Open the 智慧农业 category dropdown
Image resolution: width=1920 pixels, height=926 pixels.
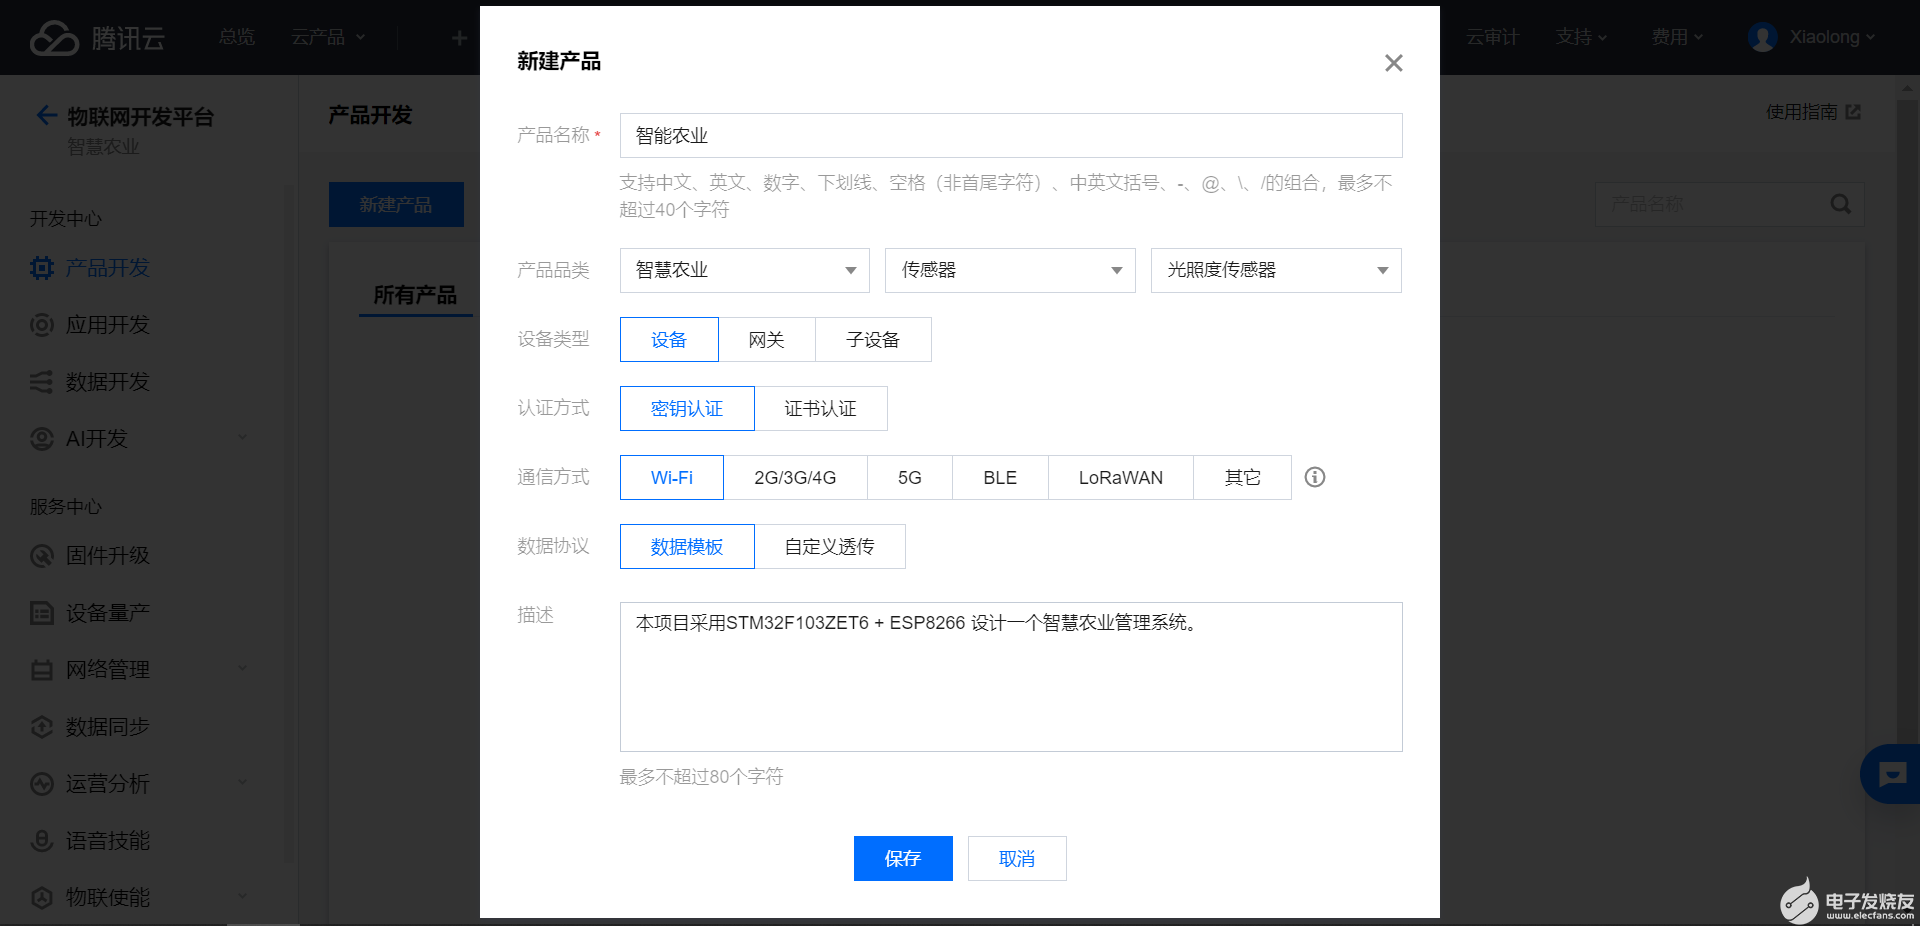coord(745,270)
